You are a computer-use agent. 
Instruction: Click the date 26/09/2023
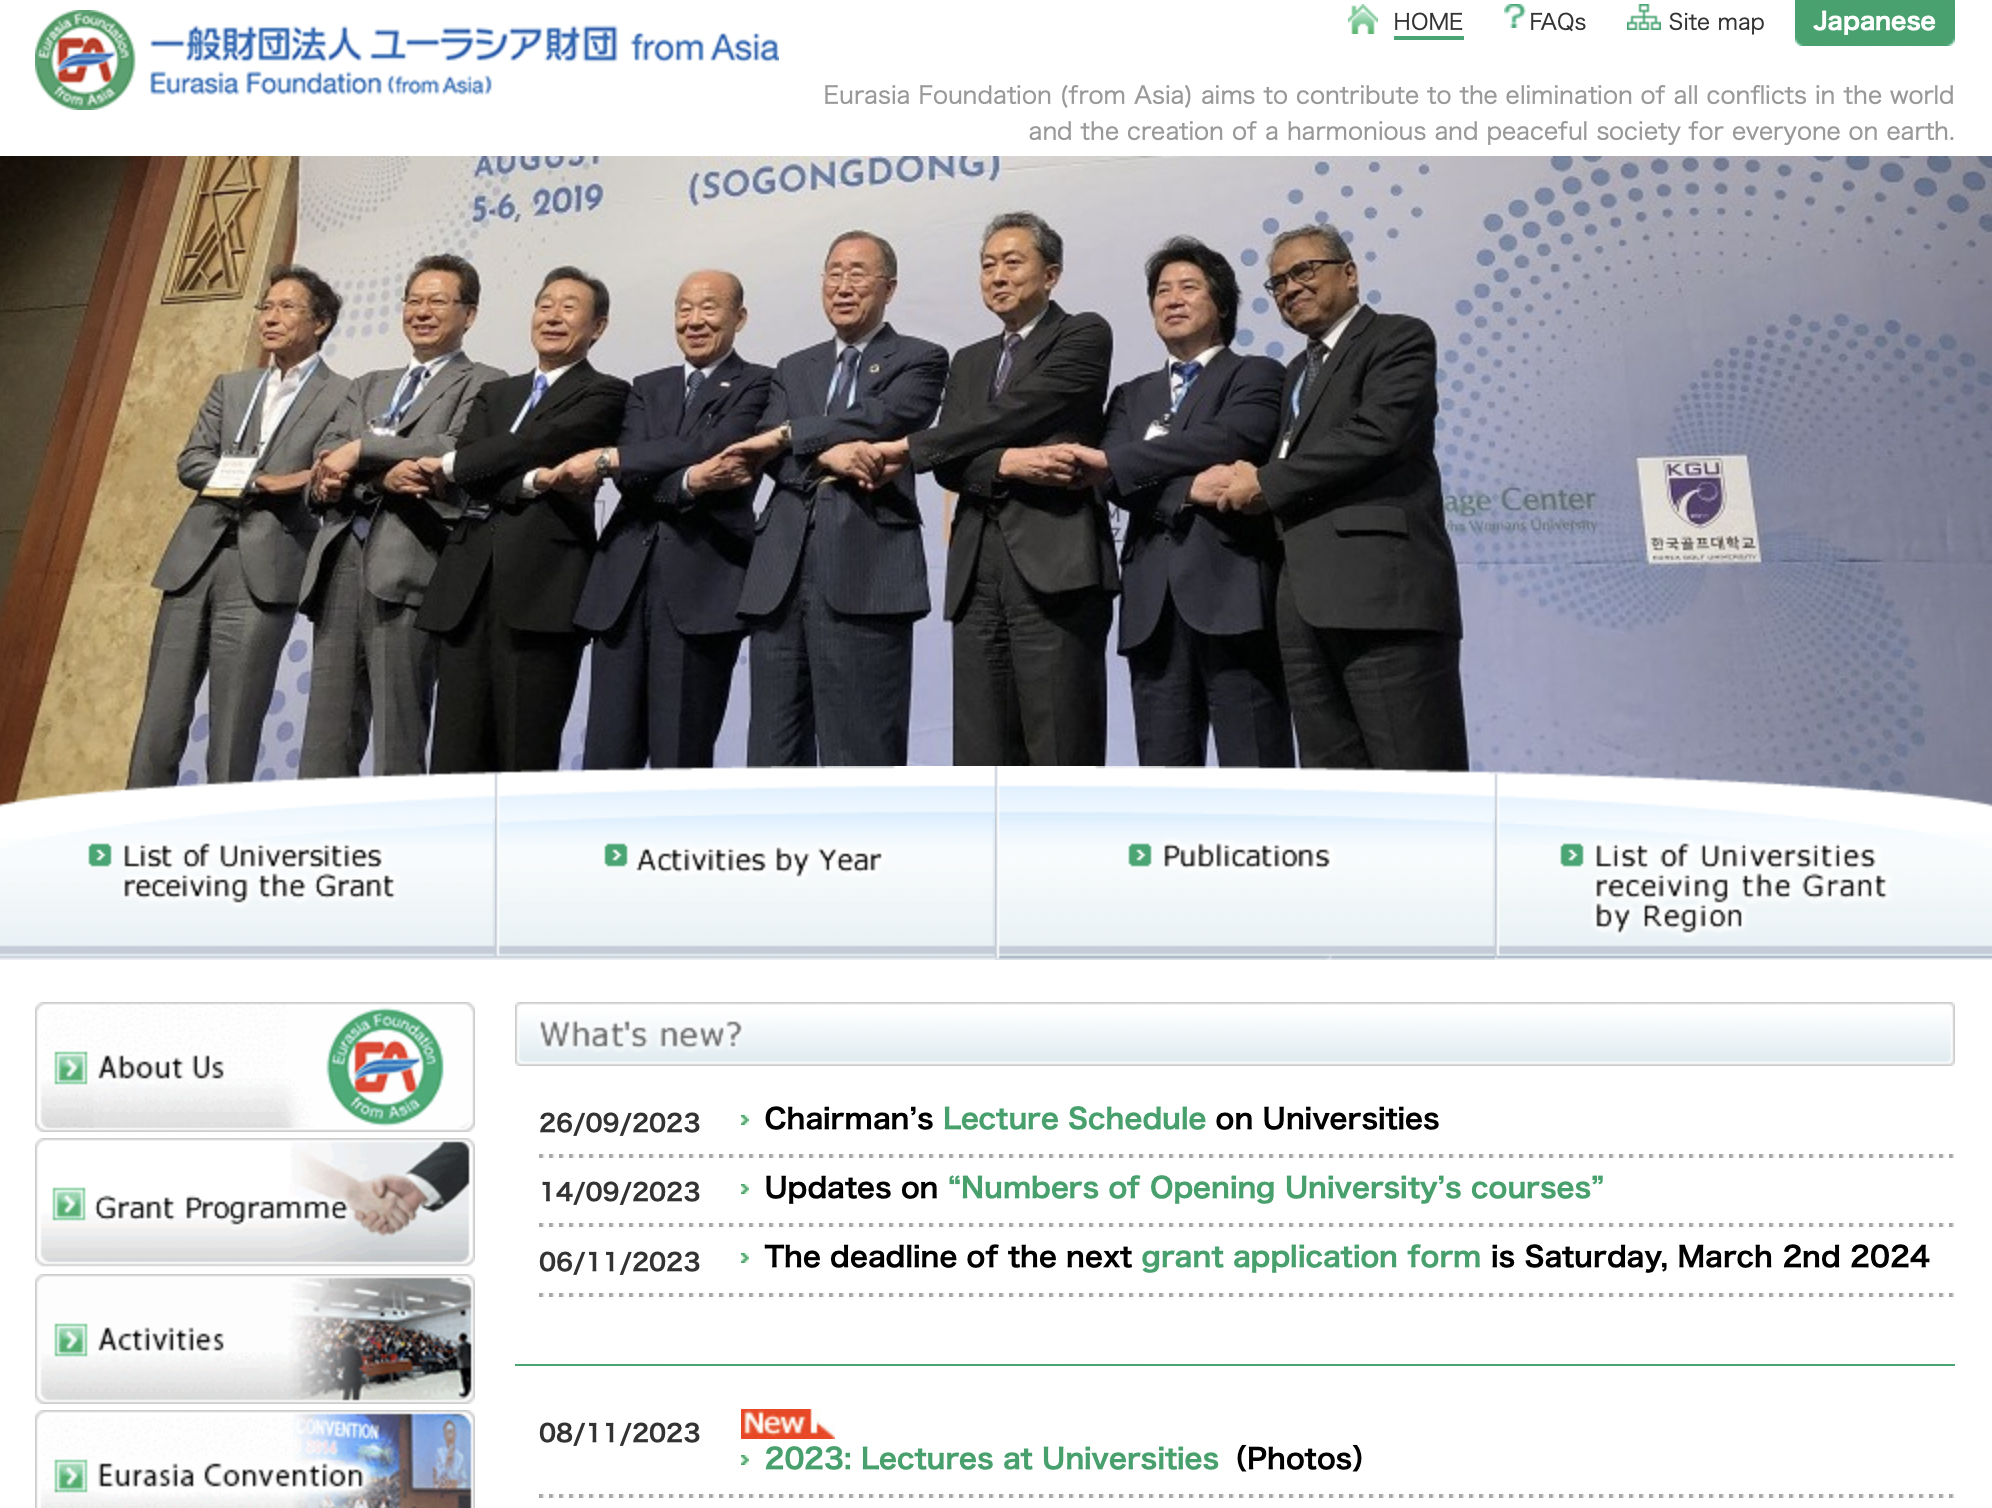click(619, 1122)
